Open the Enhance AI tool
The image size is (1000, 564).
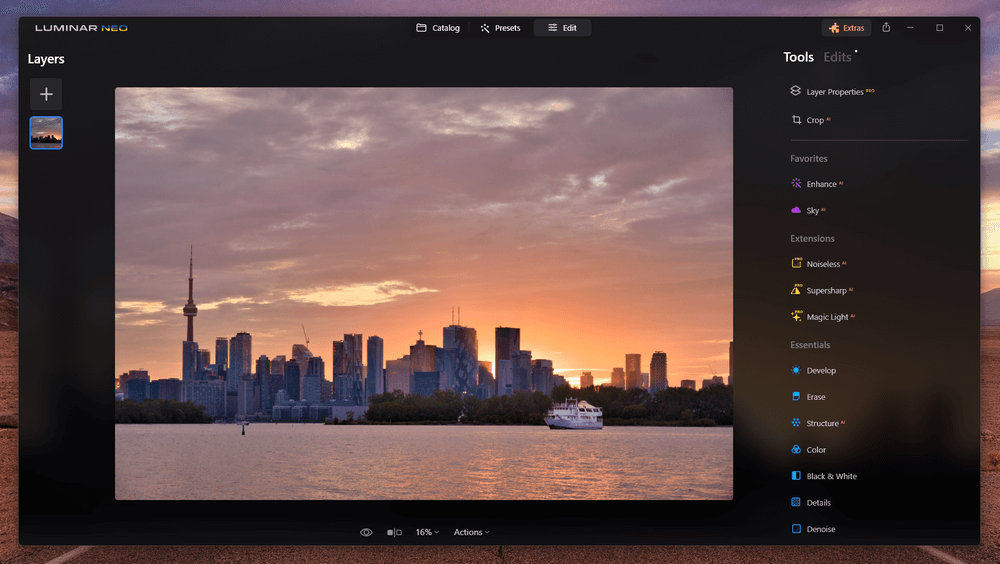(821, 184)
